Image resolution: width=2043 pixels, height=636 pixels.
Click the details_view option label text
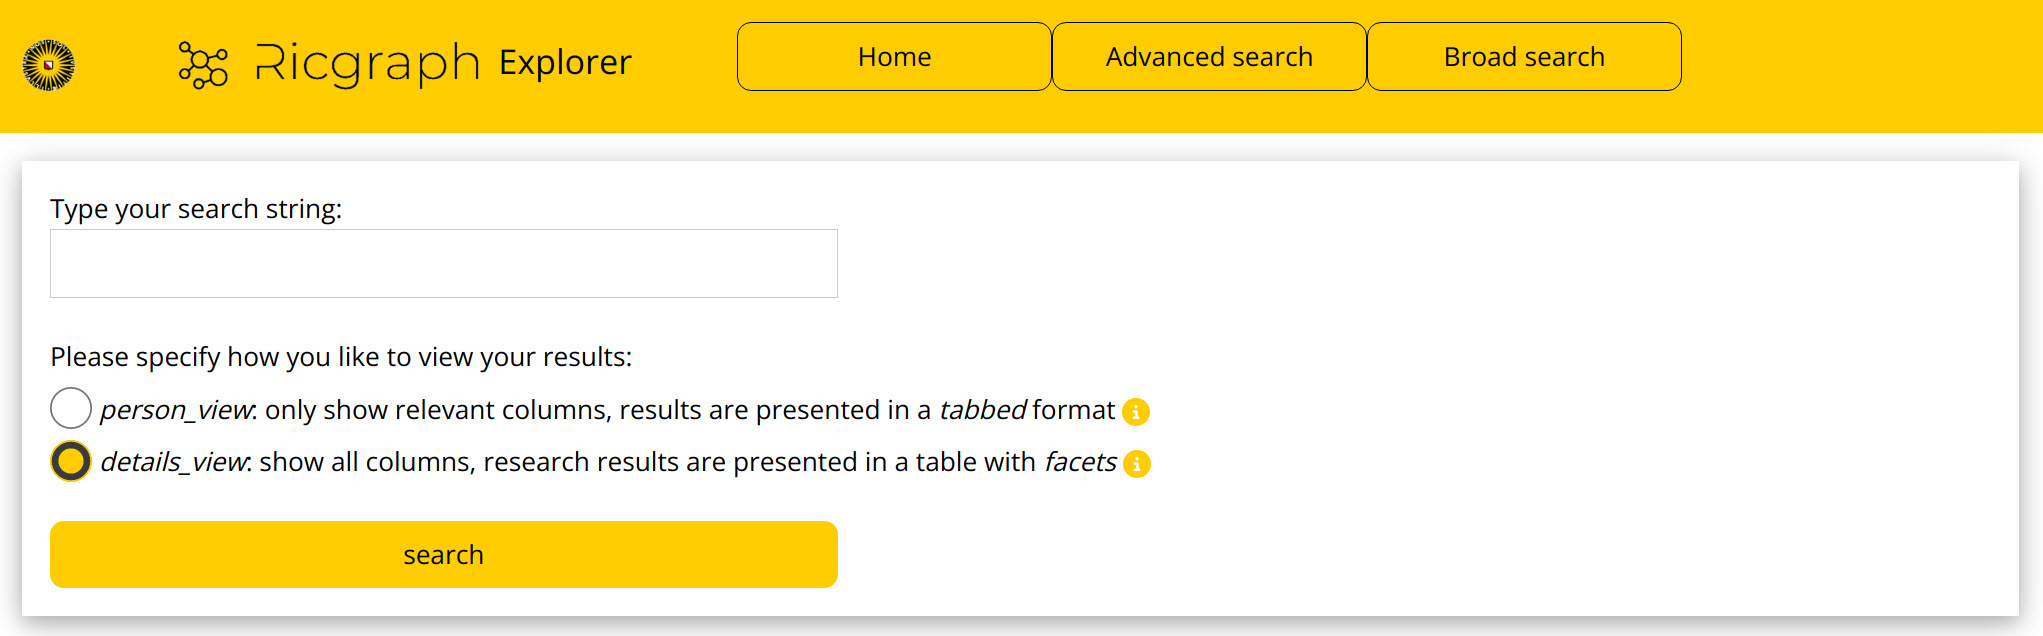[x=608, y=462]
